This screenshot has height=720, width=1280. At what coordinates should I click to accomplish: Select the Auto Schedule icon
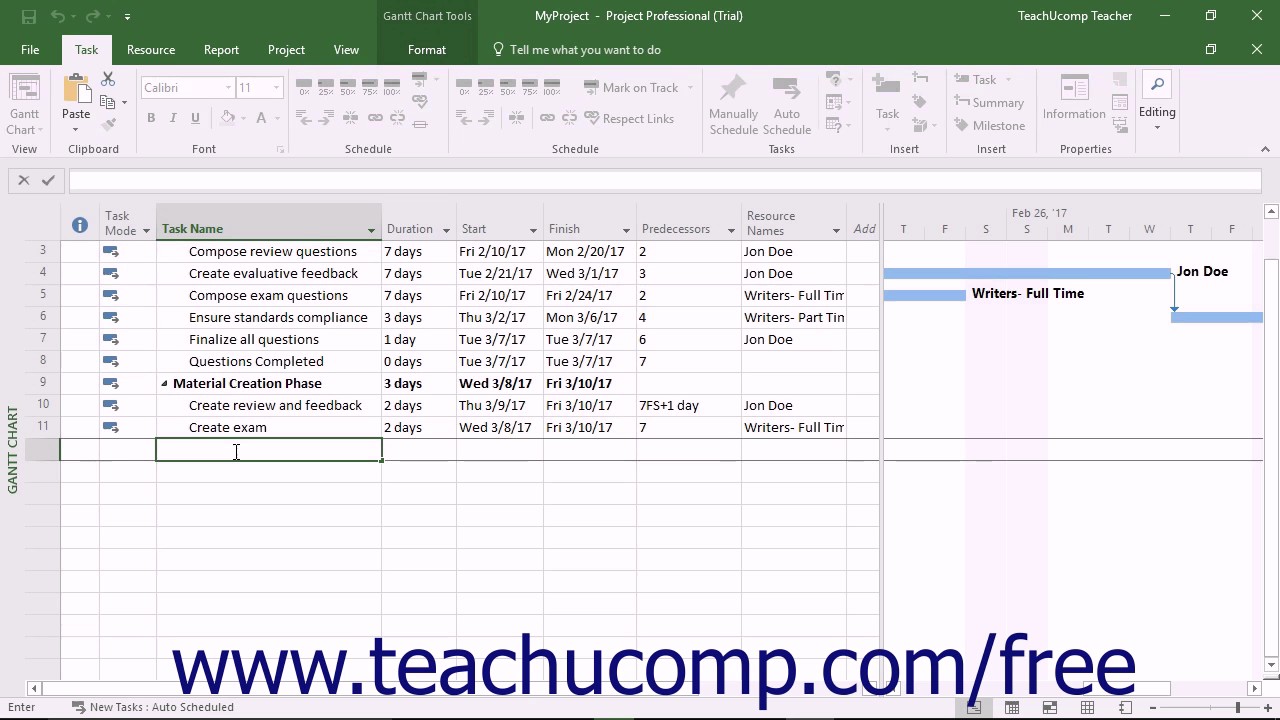[x=786, y=89]
